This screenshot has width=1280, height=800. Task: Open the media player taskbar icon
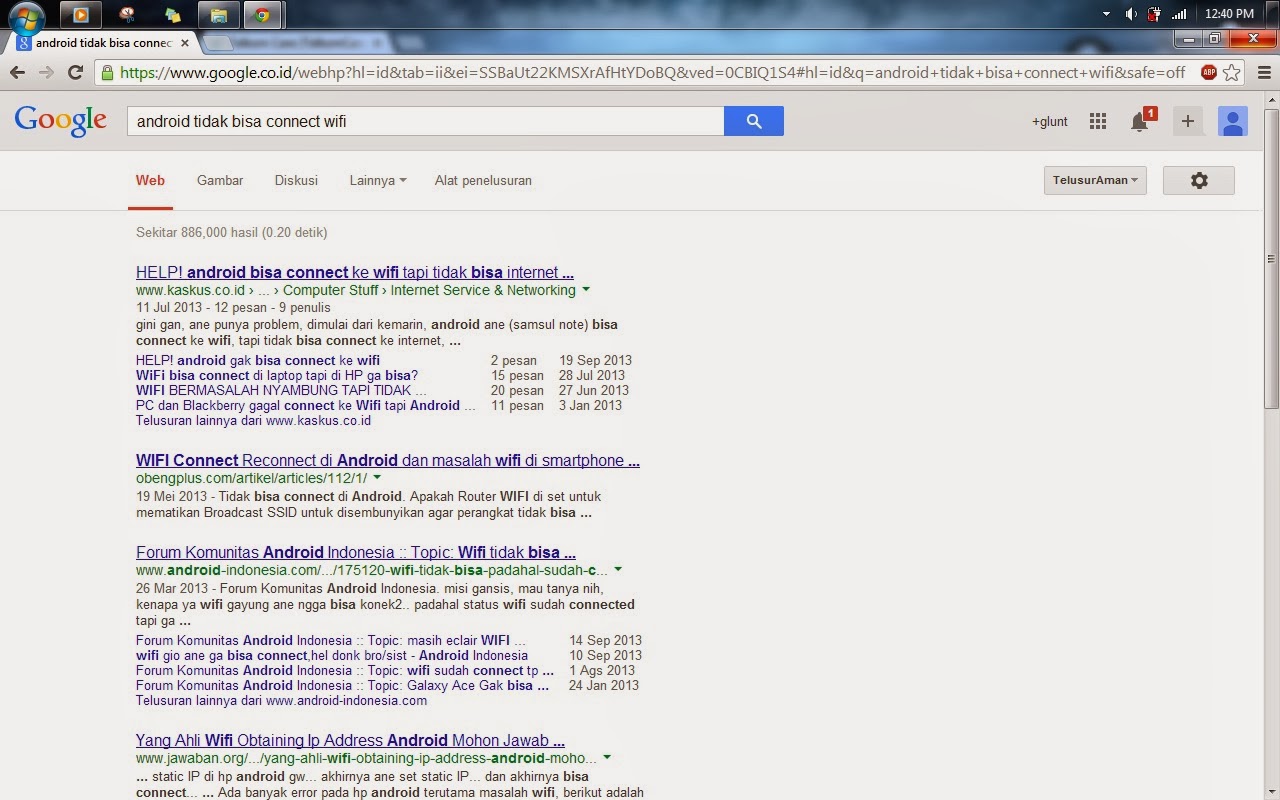(x=81, y=15)
